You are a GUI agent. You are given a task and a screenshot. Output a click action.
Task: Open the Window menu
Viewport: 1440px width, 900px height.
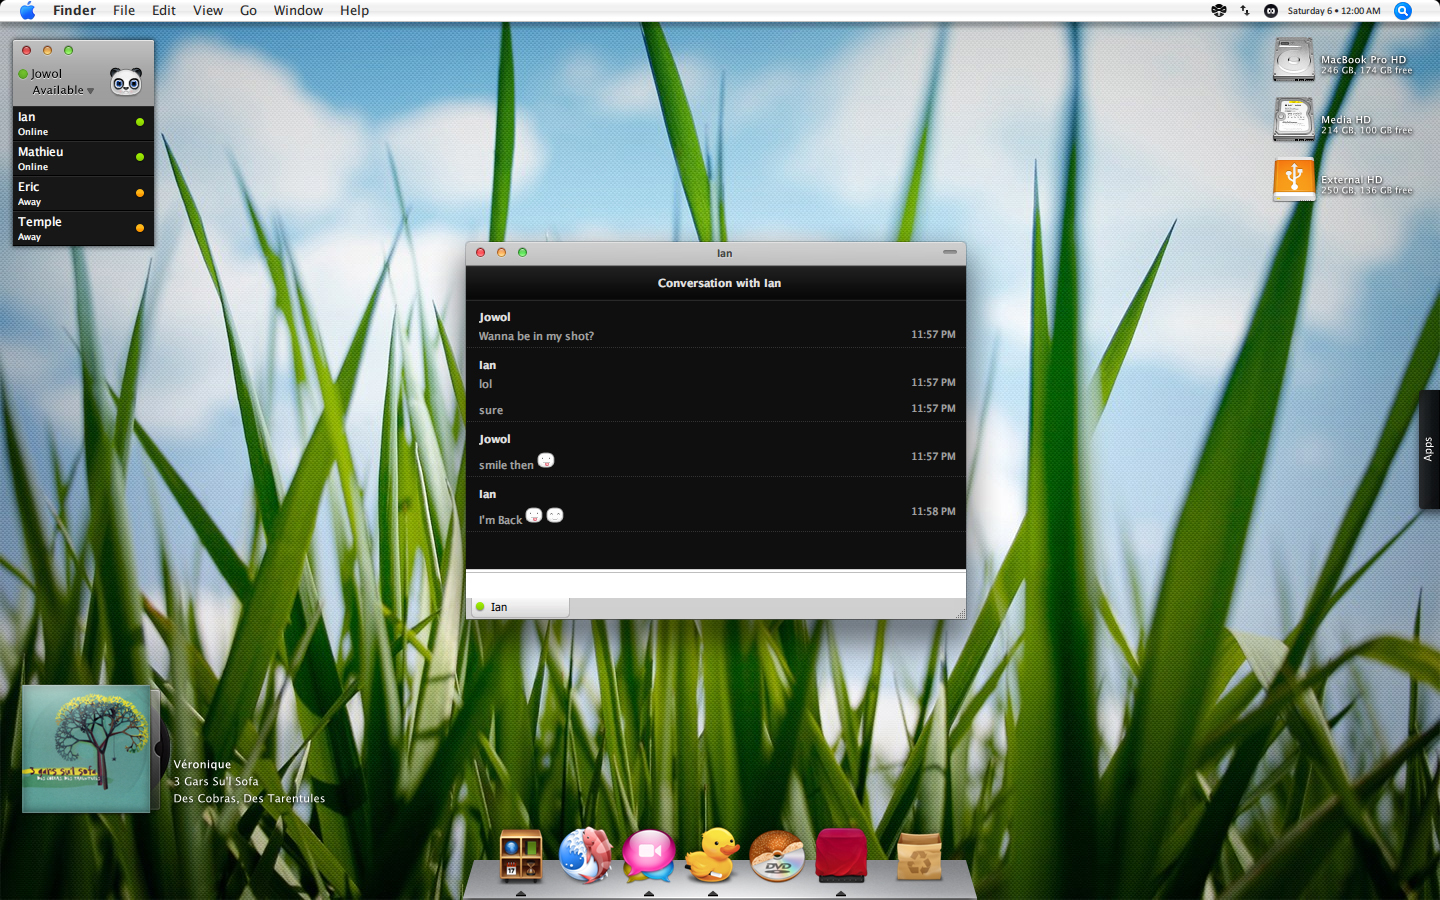[x=298, y=11]
